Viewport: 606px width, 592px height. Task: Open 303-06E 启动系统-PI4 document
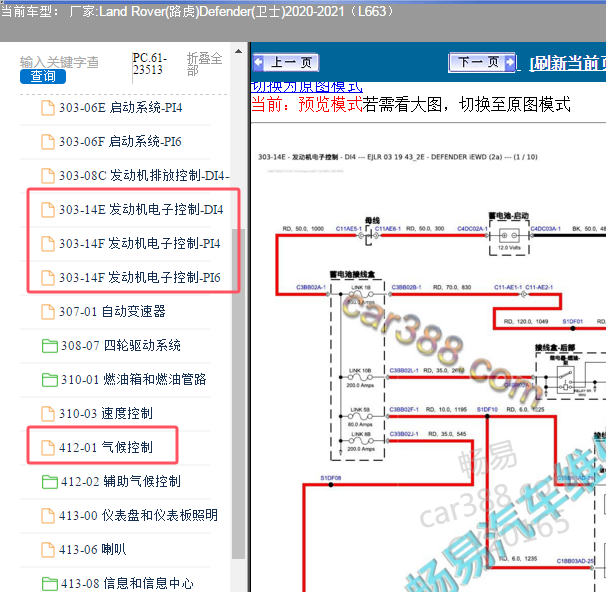click(x=121, y=107)
